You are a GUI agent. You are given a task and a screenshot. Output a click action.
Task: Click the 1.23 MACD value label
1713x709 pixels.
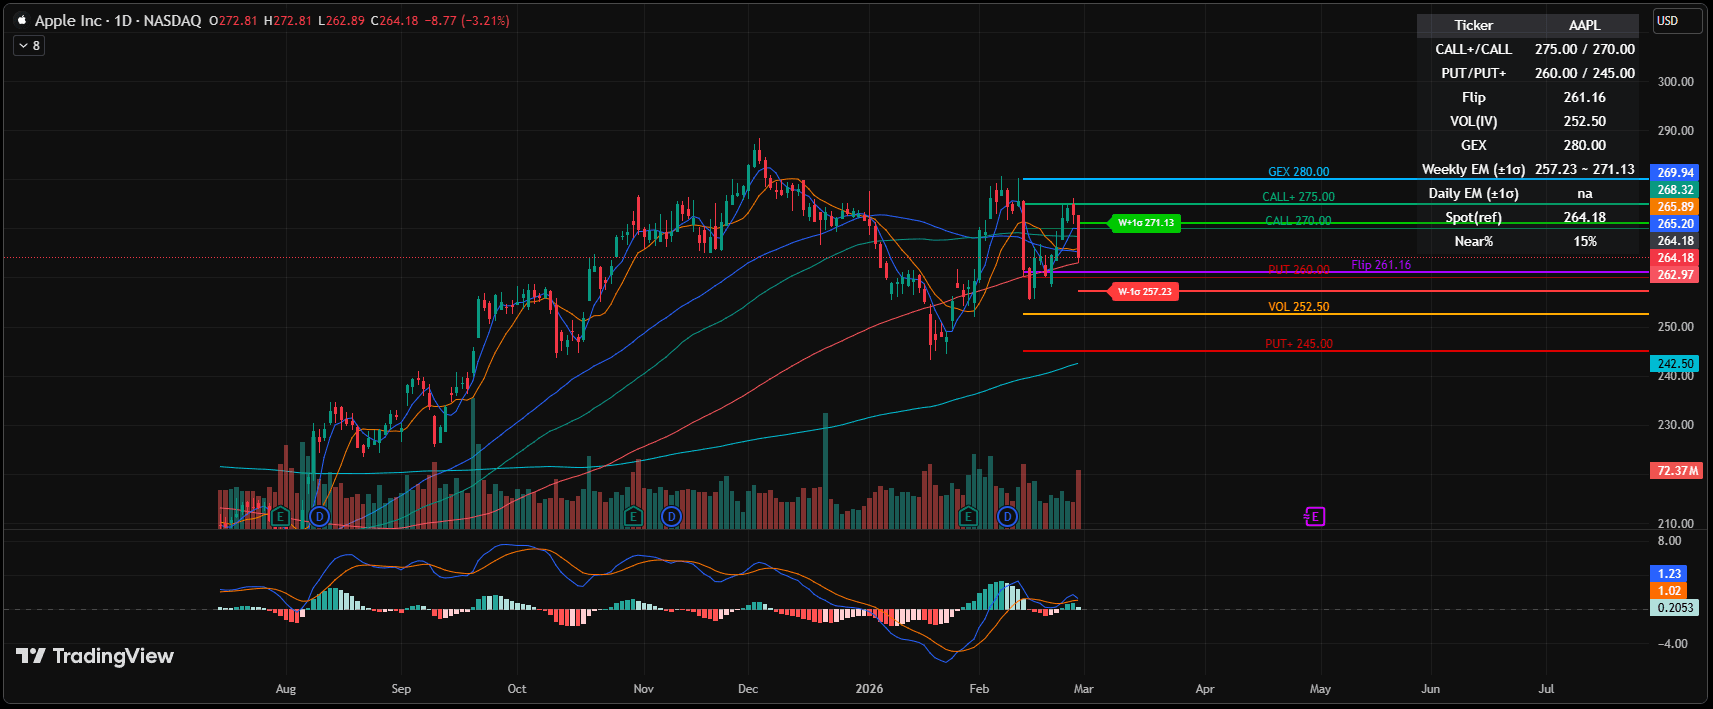pyautogui.click(x=1669, y=574)
